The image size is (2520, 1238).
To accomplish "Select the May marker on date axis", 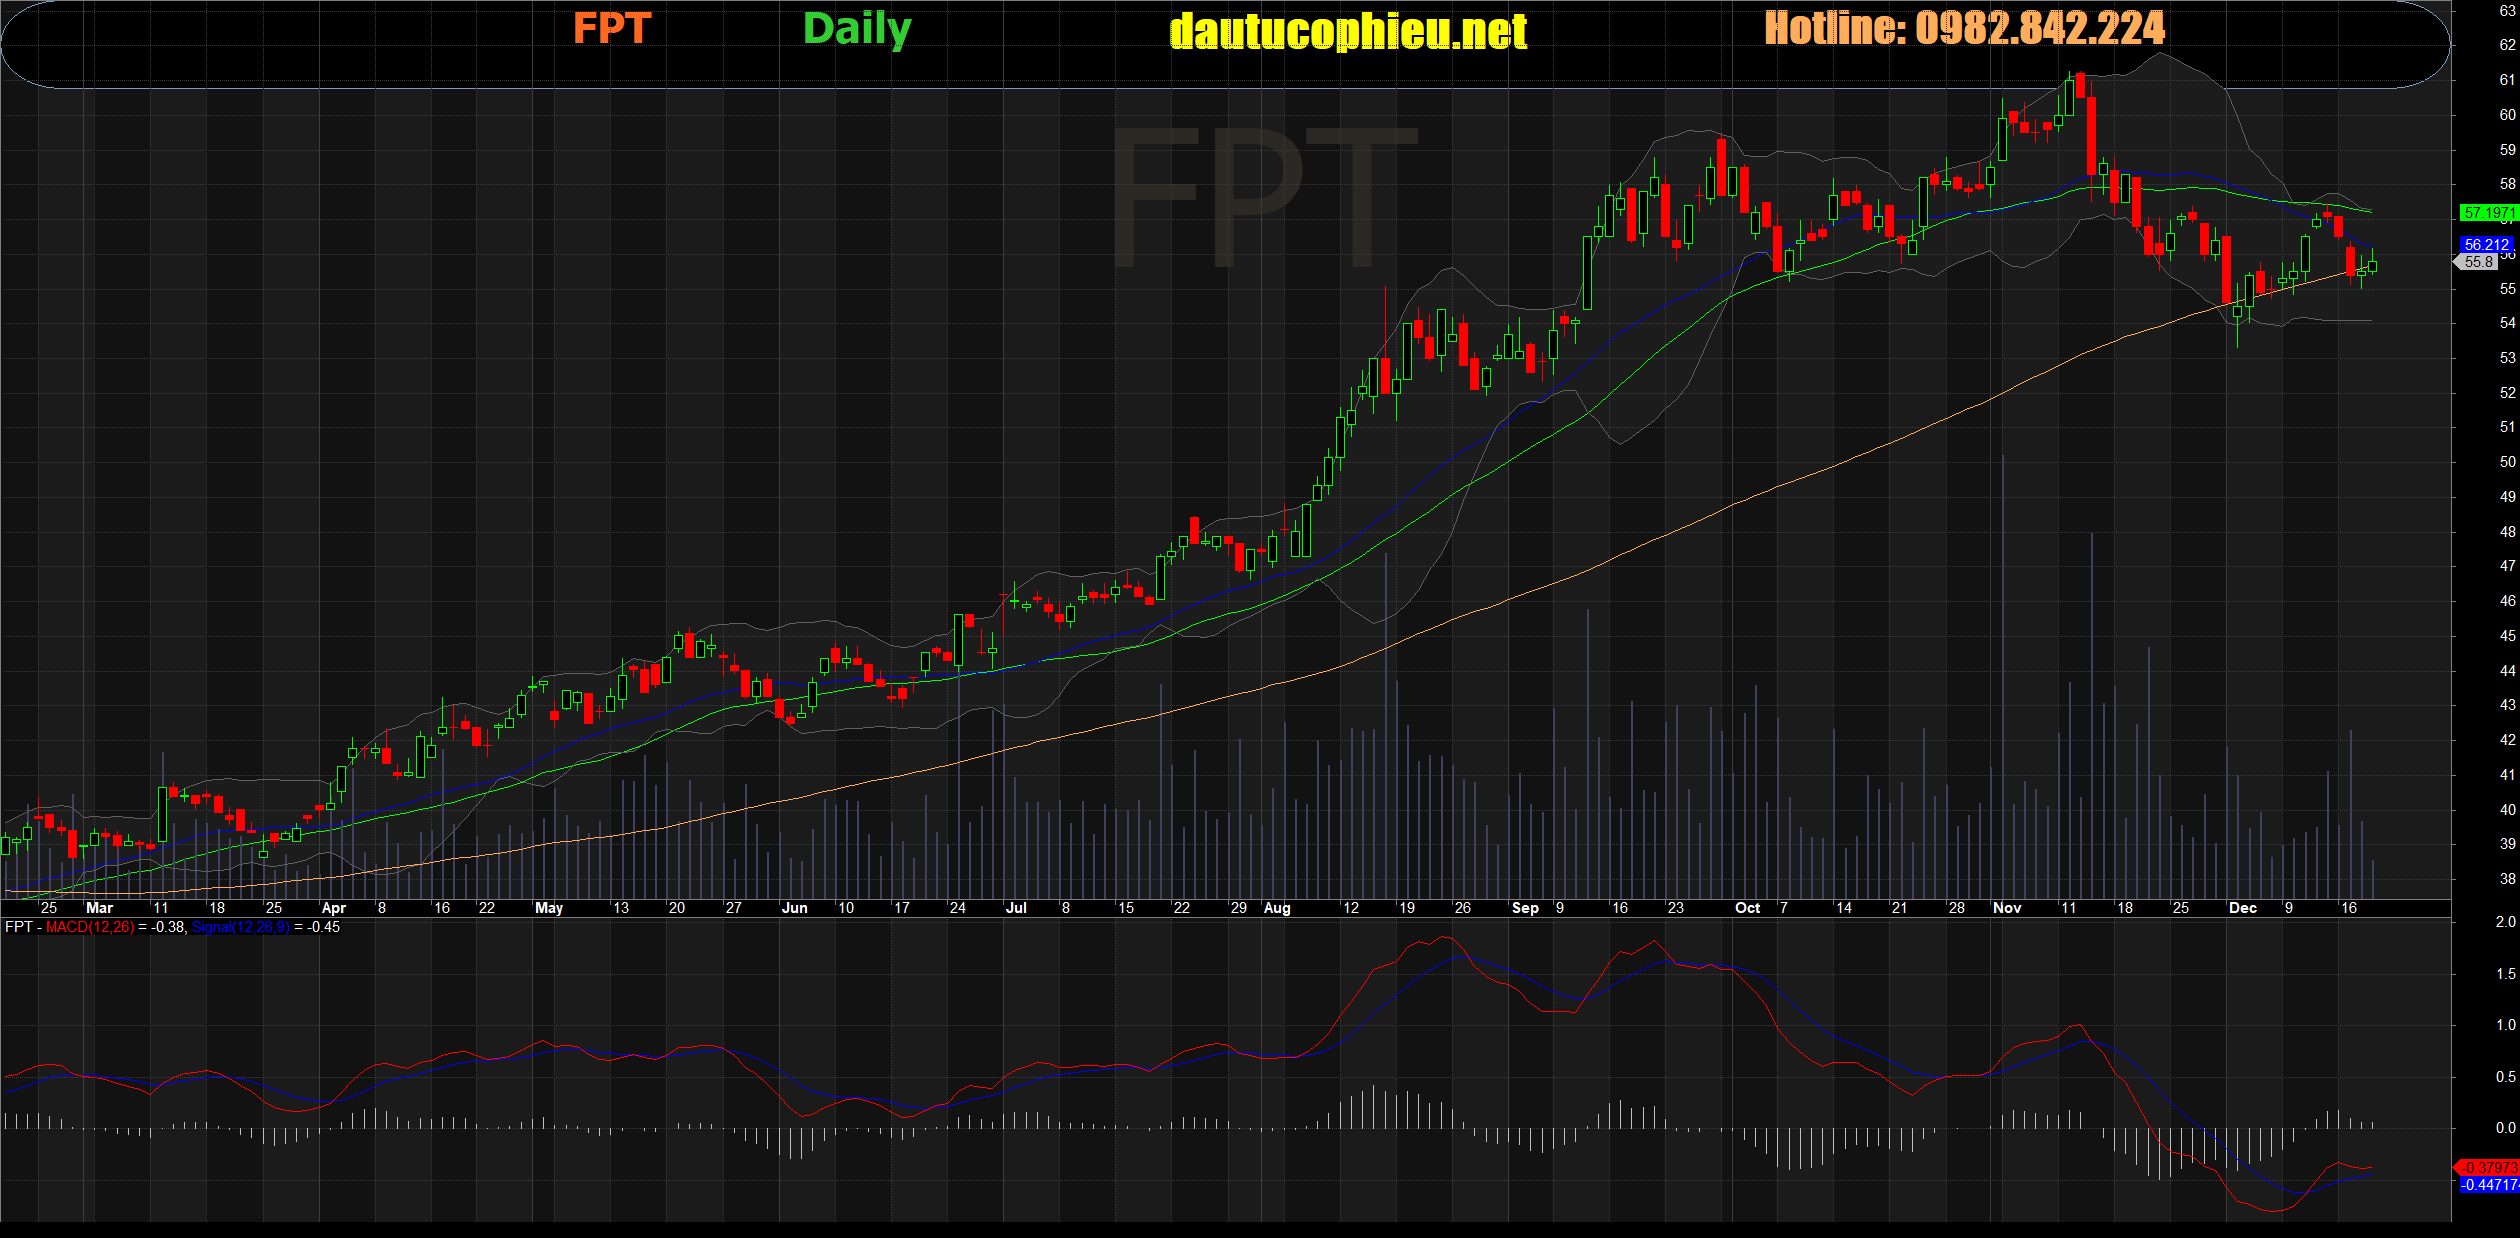I will click(x=549, y=908).
